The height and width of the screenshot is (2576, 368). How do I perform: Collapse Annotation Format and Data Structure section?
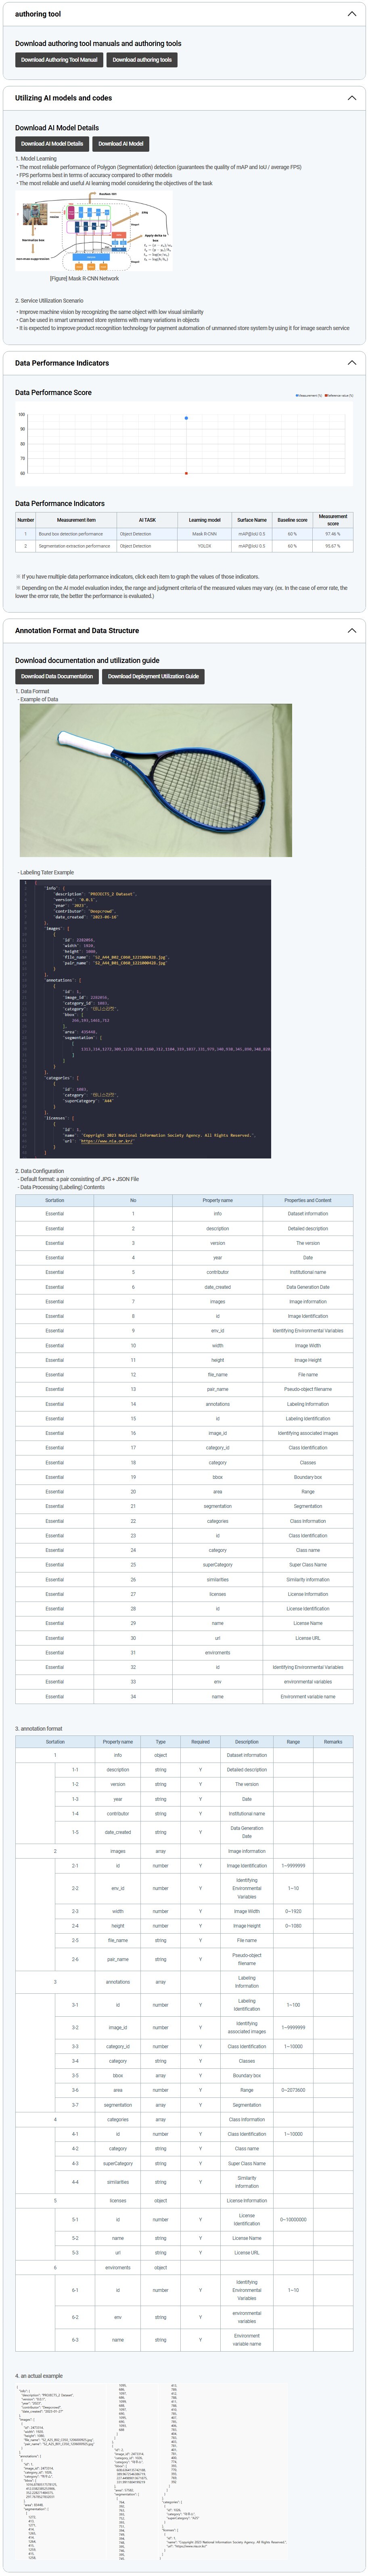point(351,631)
